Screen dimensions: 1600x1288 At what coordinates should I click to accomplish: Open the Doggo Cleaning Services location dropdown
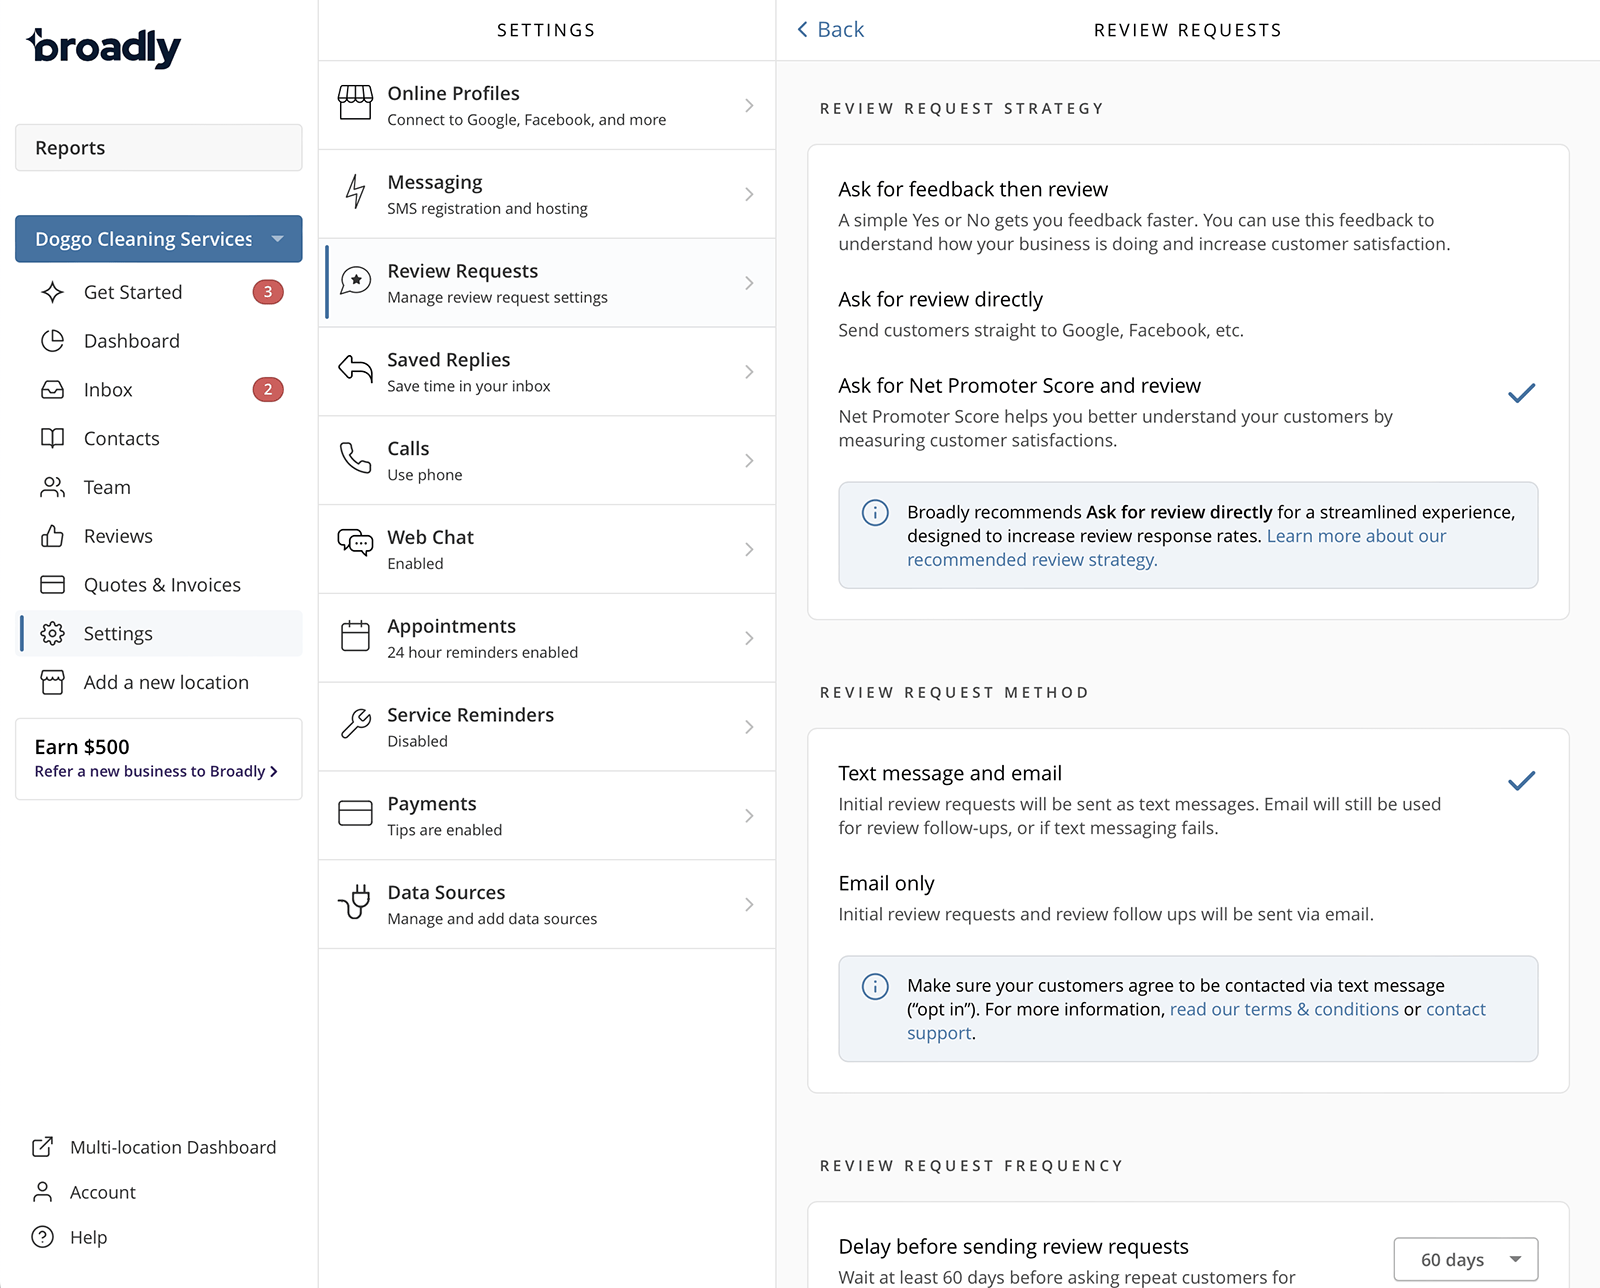[x=159, y=239]
